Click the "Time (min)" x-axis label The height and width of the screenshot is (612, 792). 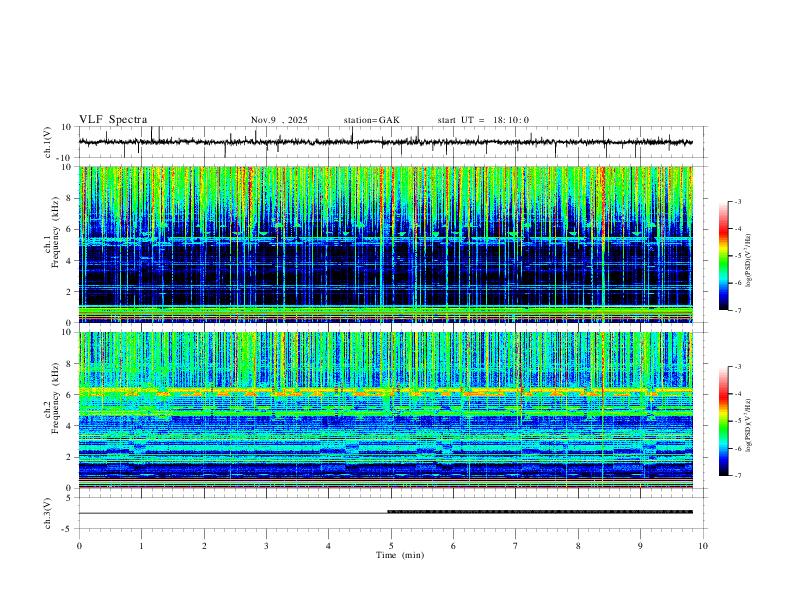[x=400, y=555]
